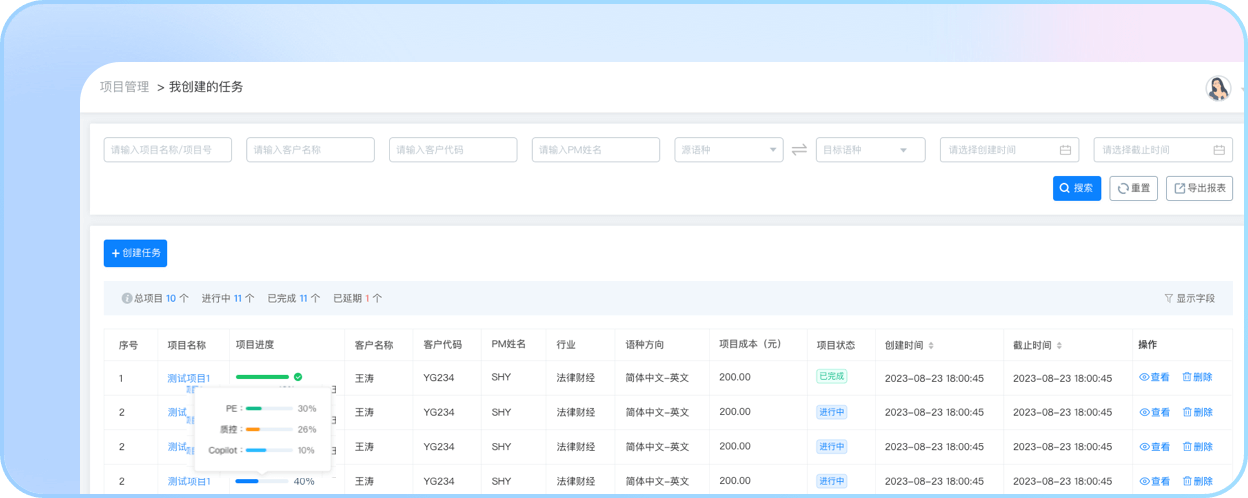
Task: View the third row project via 查看
Action: coord(1154,447)
